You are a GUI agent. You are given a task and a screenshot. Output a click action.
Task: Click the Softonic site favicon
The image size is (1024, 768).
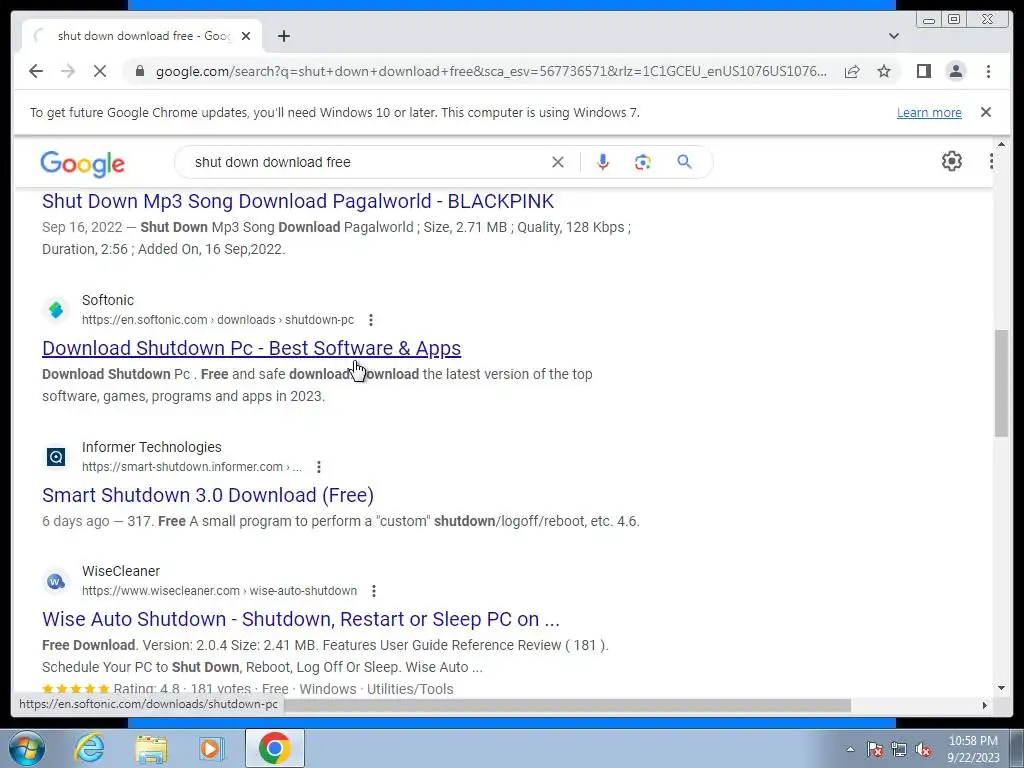click(56, 310)
